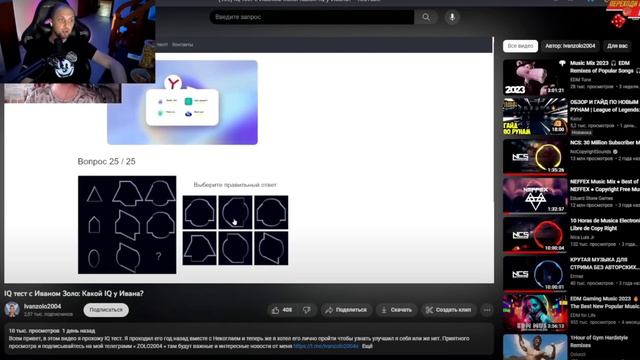Image resolution: width=640 pixels, height=360 pixels.
Task: Click the red dice icon in the top corner
Action: click(618, 20)
